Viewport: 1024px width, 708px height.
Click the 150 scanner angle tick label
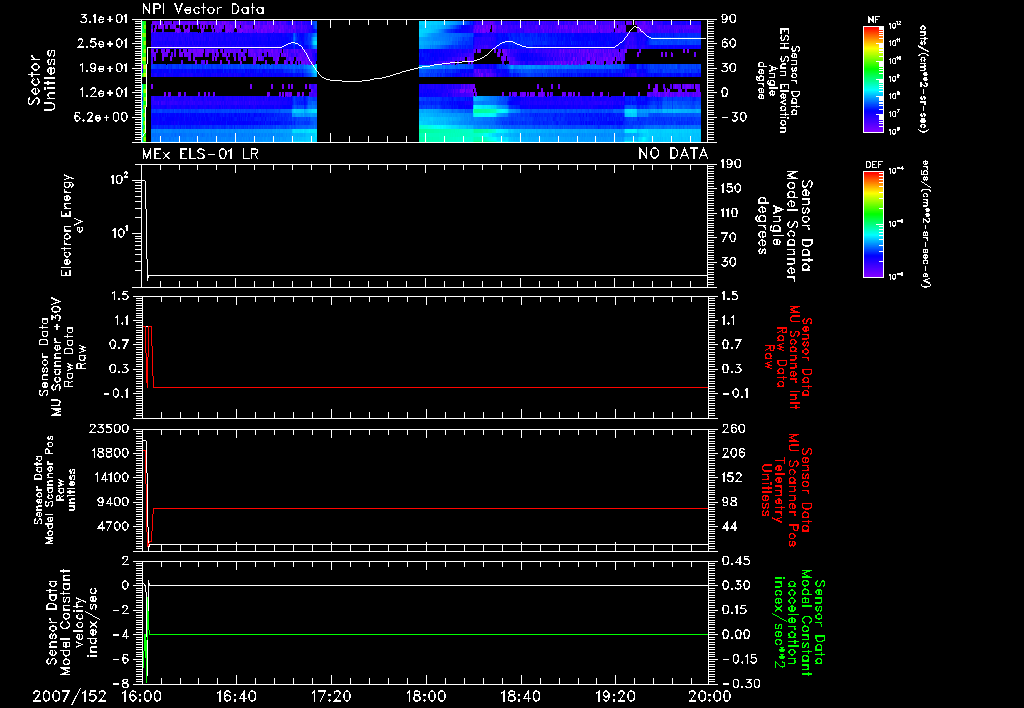point(731,188)
